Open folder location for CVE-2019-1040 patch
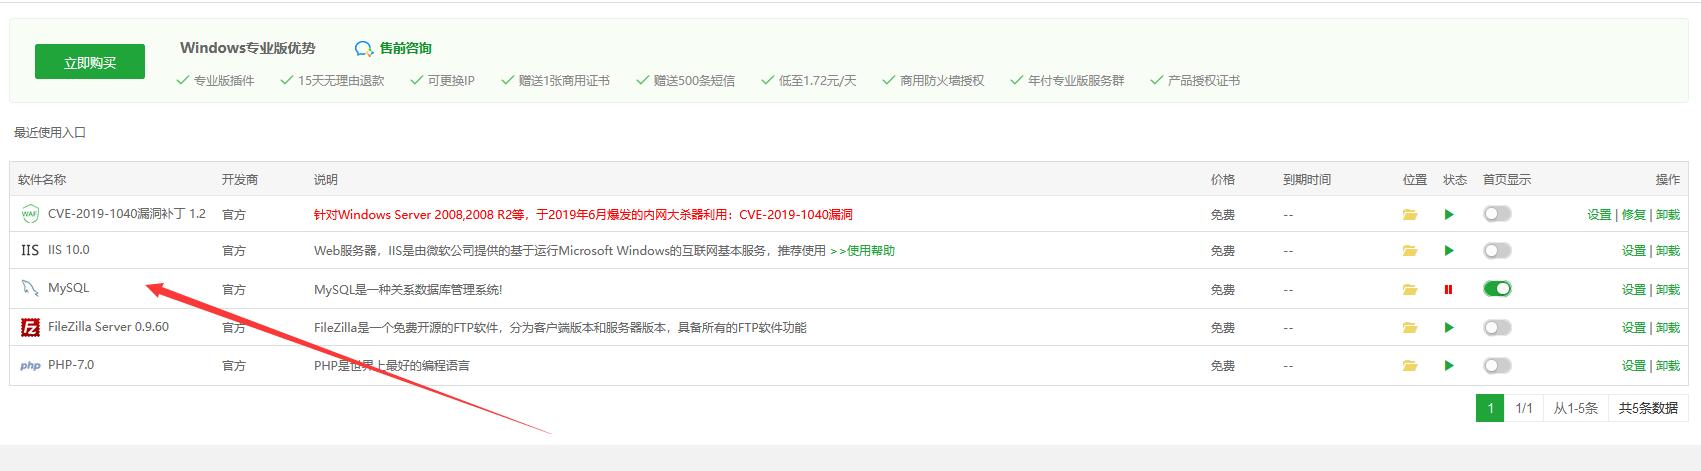Viewport: 1701px width, 471px height. 1410,214
